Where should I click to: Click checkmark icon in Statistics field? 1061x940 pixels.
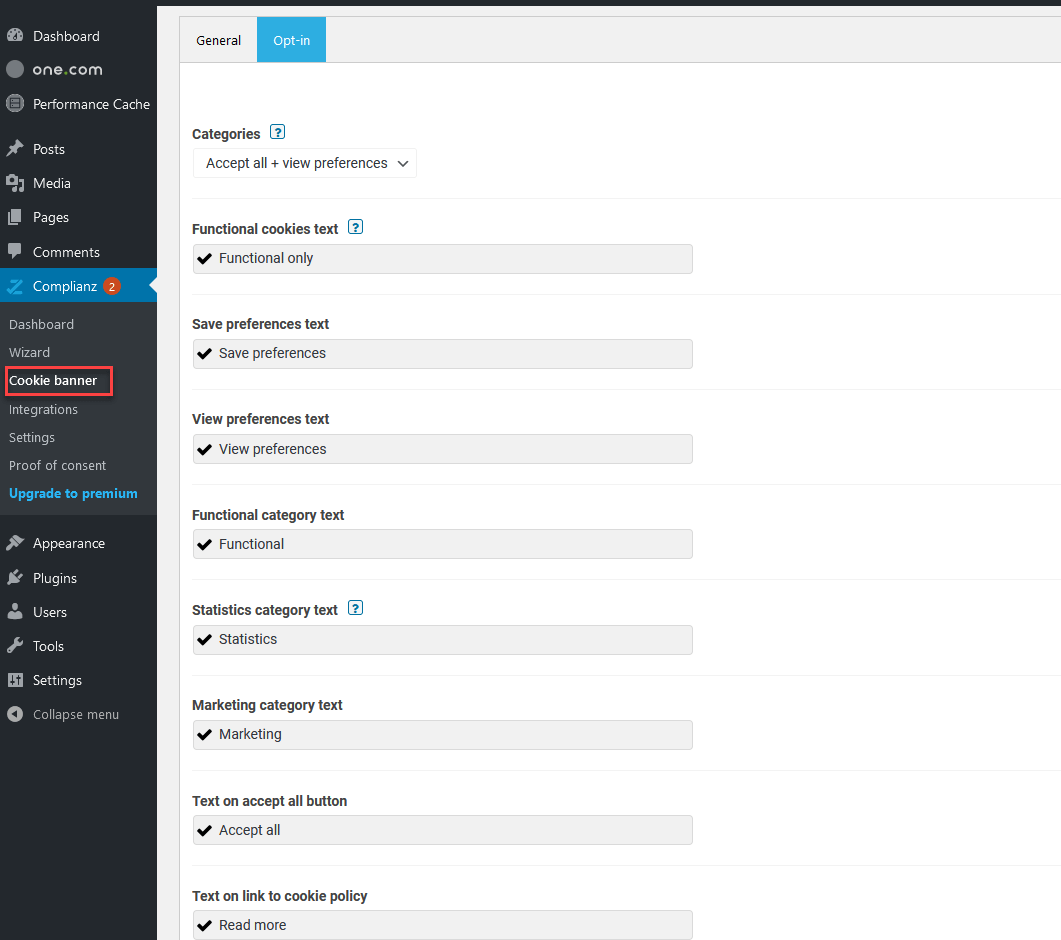[x=204, y=640]
